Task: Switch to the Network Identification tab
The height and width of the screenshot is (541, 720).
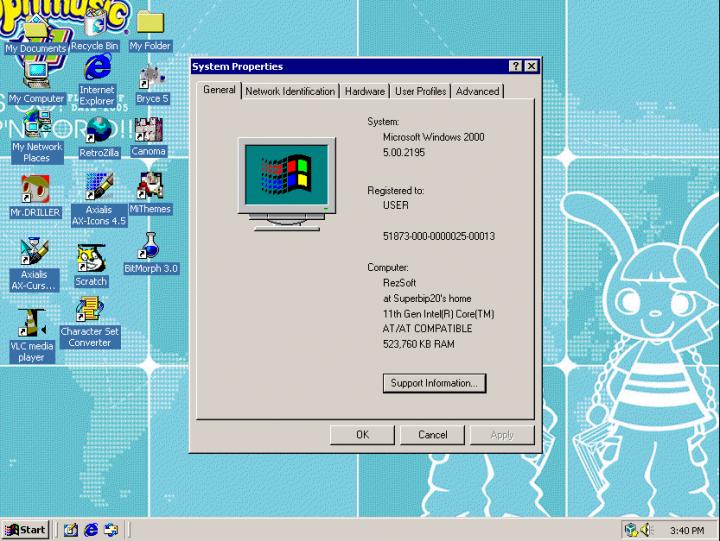Action: (290, 91)
